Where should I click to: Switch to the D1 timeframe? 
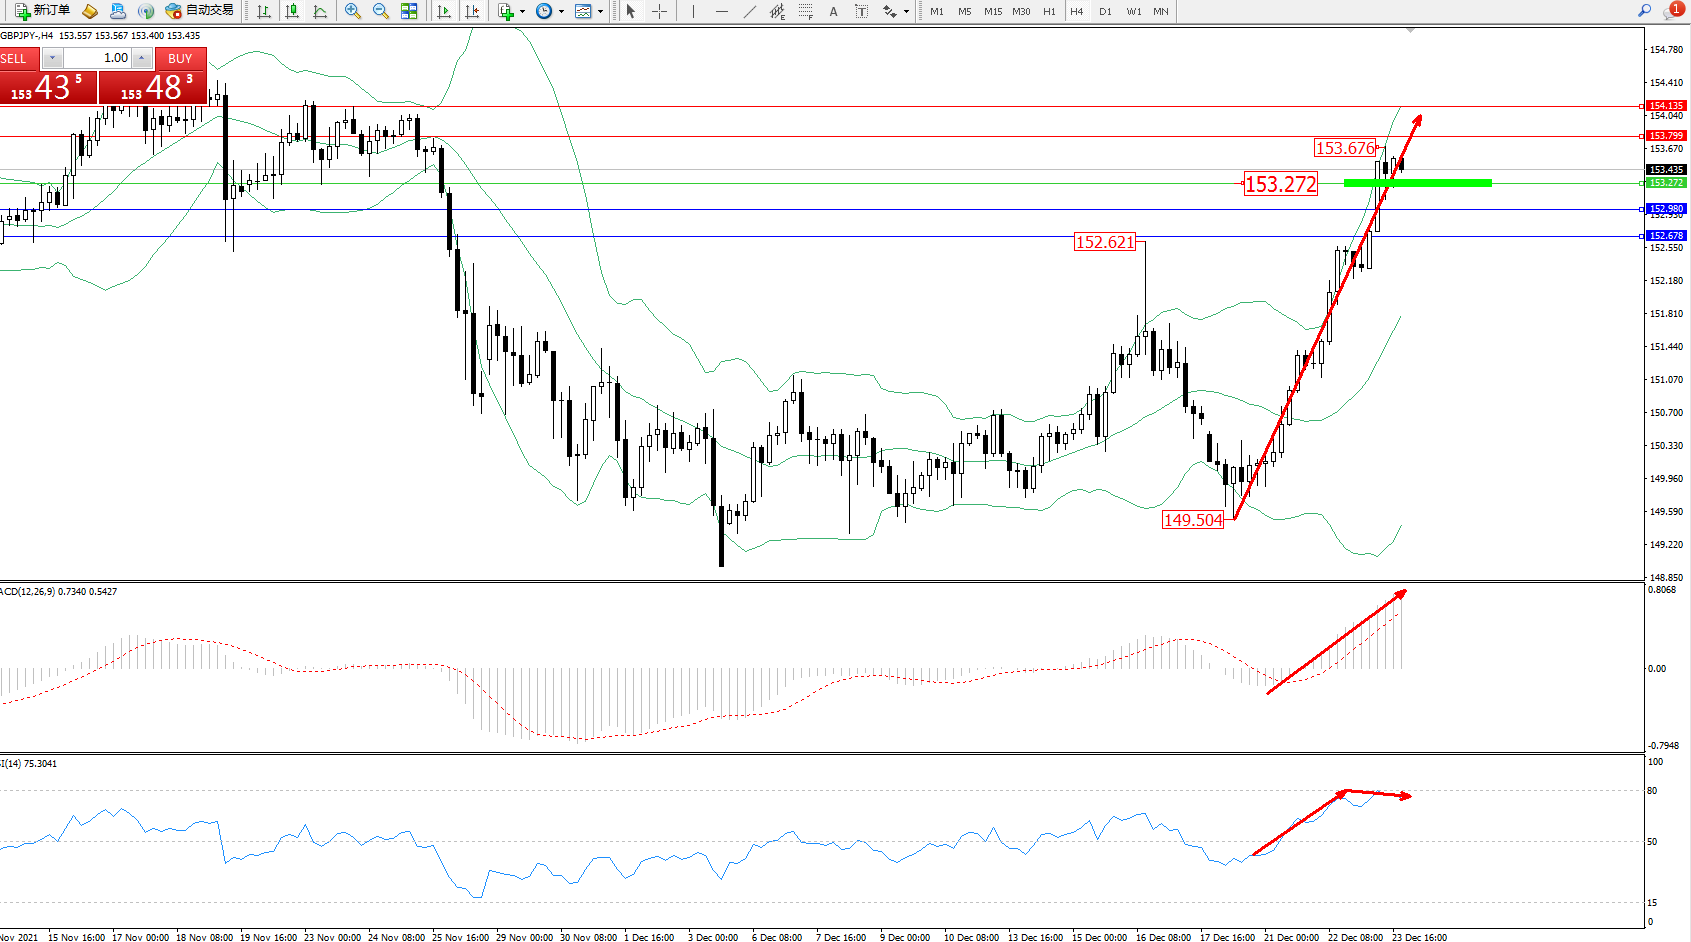pos(1105,11)
